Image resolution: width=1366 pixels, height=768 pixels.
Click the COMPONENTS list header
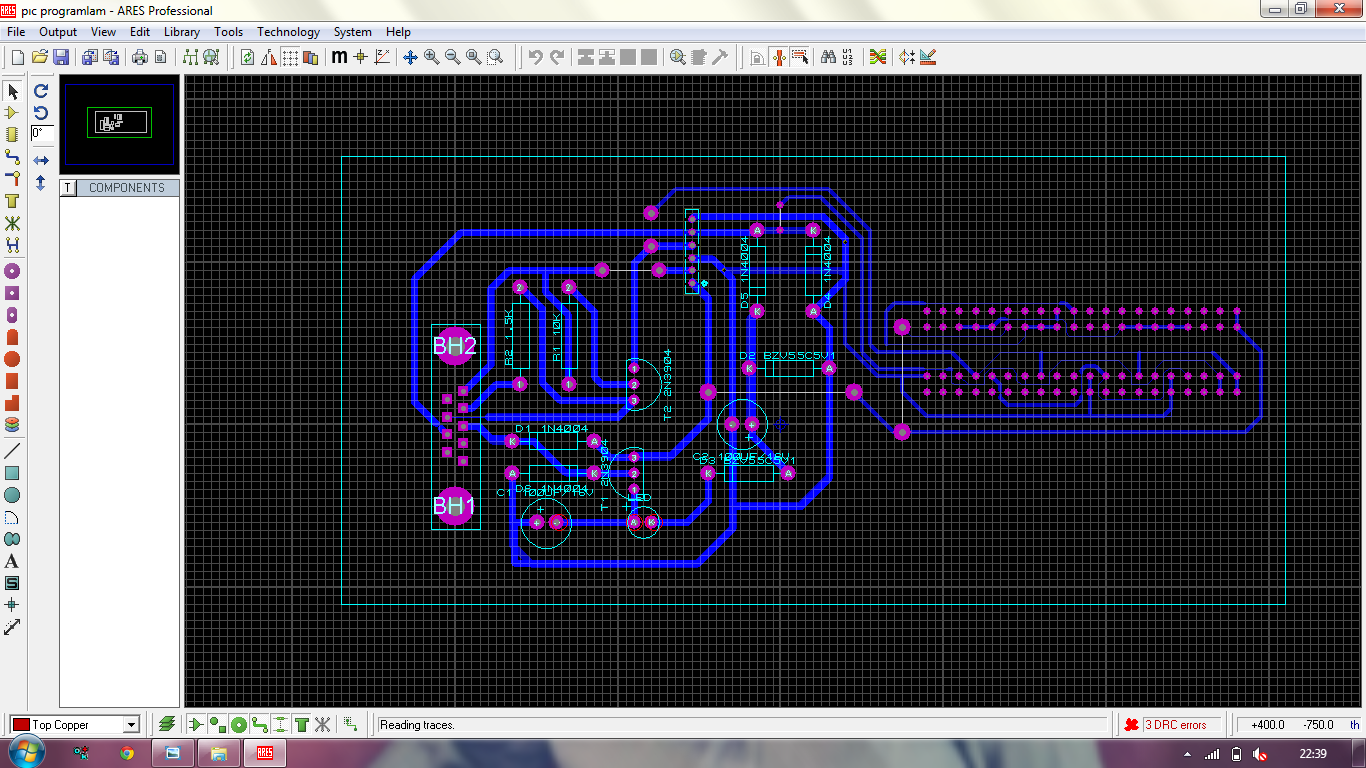[x=127, y=188]
